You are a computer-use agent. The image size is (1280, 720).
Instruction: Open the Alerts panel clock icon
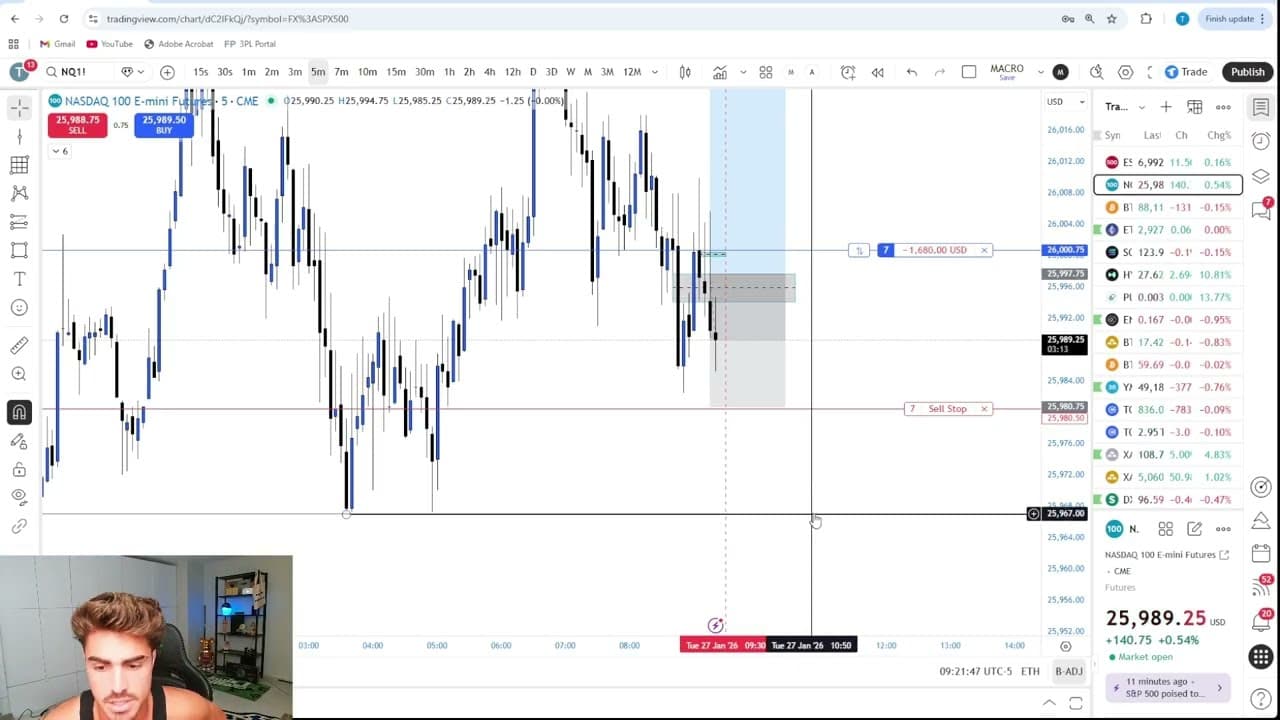[x=1261, y=141]
